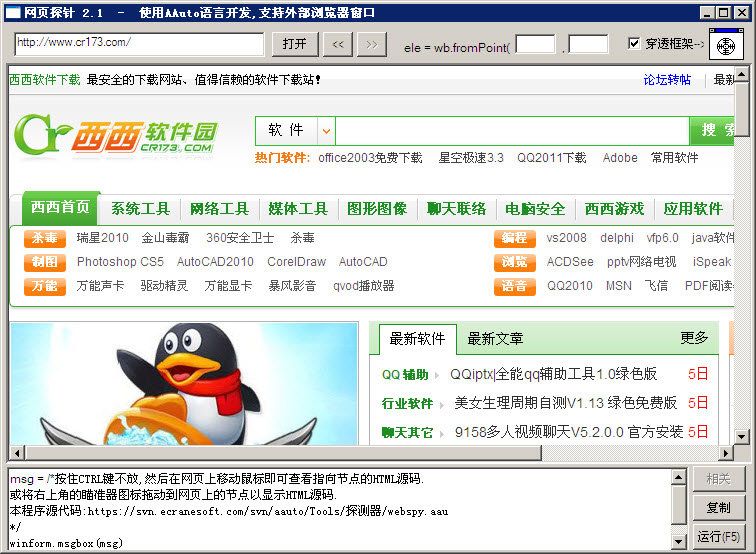Click the code pane scrollbar down arrow
The image size is (756, 554).
(678, 541)
